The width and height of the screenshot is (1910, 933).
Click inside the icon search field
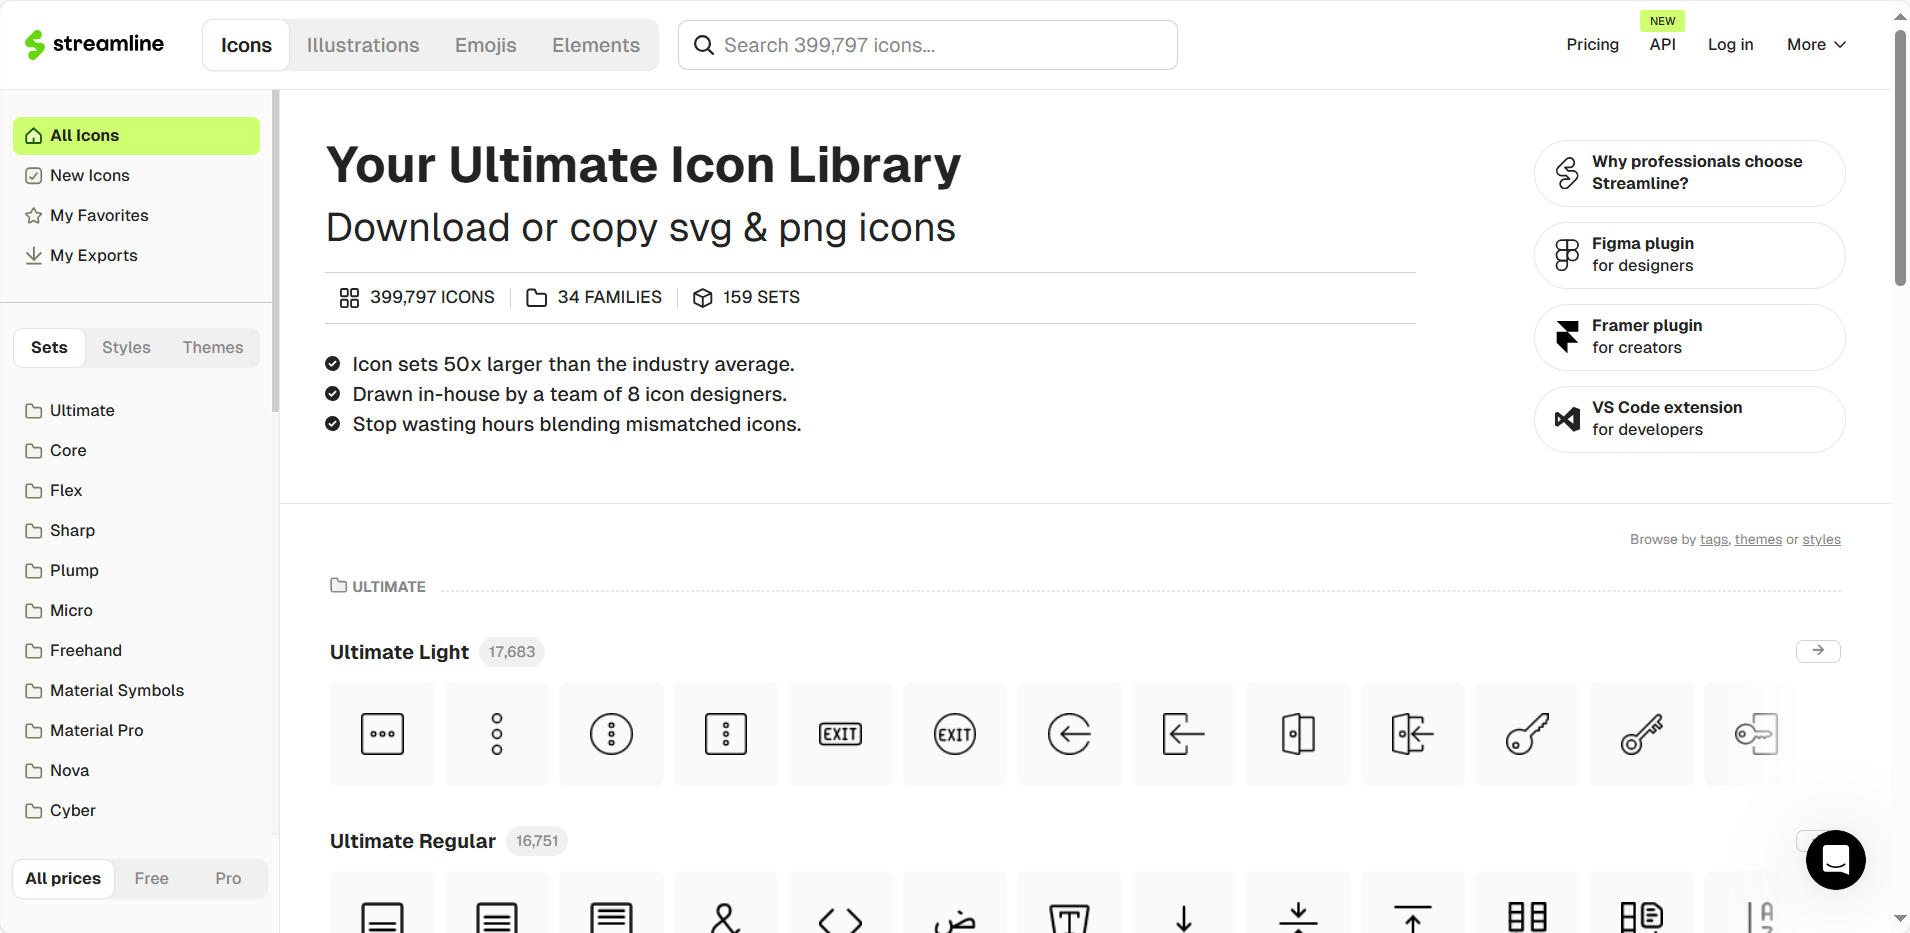point(927,44)
